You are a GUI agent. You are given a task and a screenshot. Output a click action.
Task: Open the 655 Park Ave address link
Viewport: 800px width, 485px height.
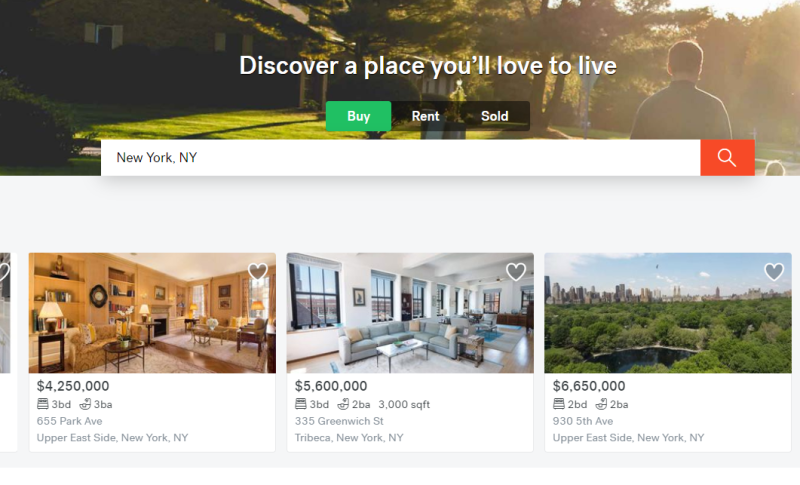(x=69, y=421)
